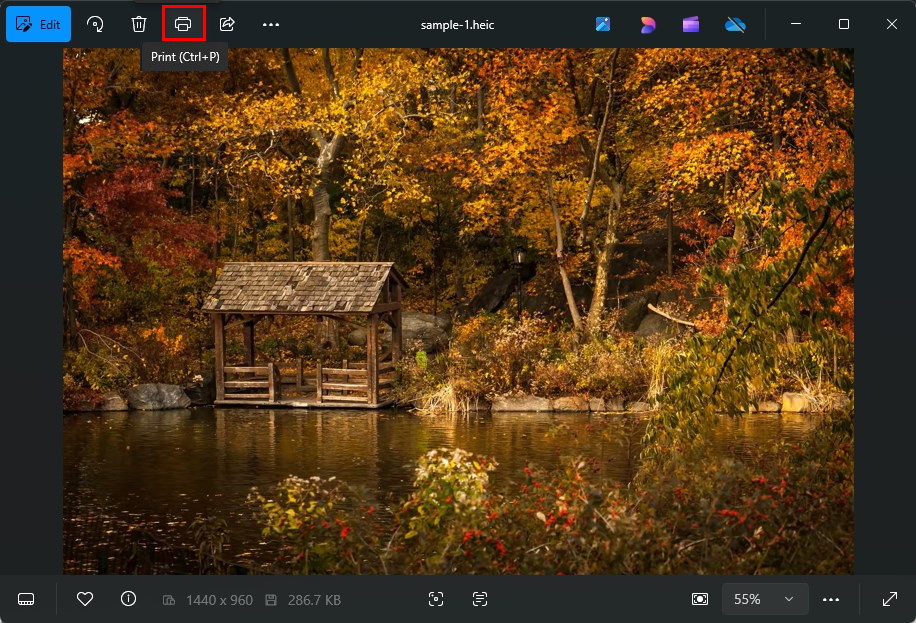Open the bottom more-options menu
Screen dimensions: 916x623
(x=831, y=598)
